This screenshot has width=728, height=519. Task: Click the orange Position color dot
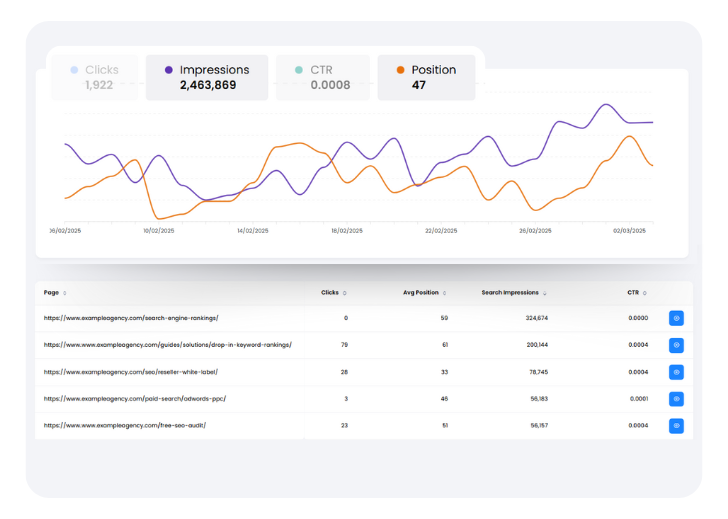[x=401, y=70]
